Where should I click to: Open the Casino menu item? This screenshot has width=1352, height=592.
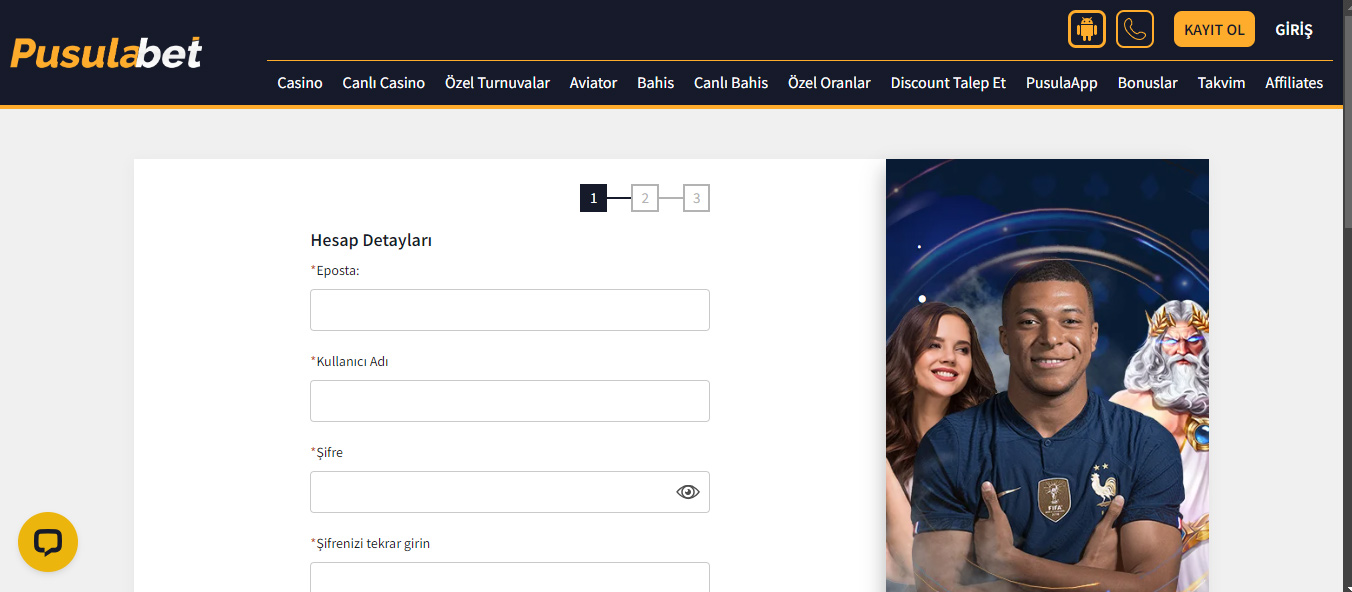pos(300,83)
